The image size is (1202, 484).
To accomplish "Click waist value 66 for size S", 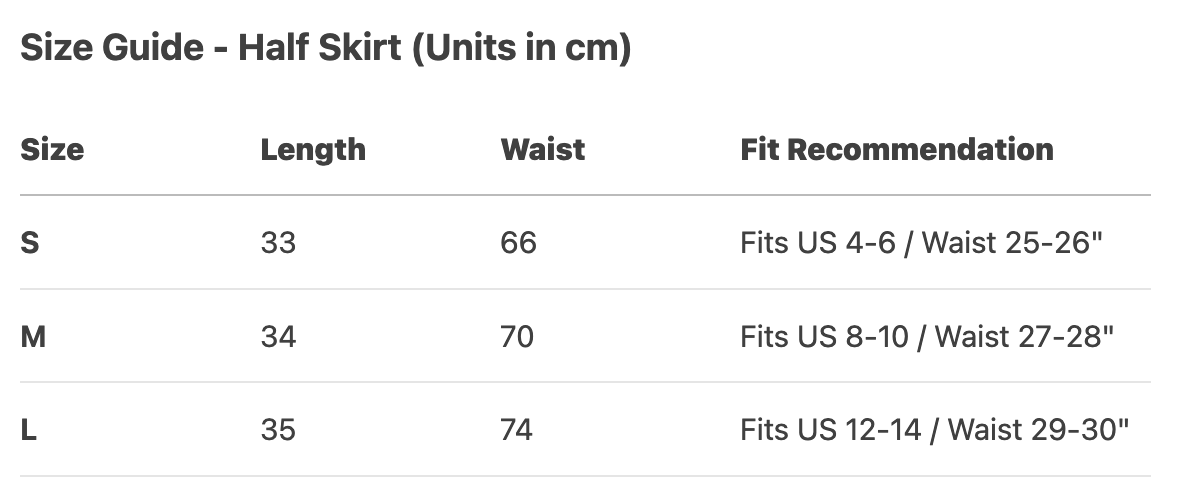I will [518, 243].
